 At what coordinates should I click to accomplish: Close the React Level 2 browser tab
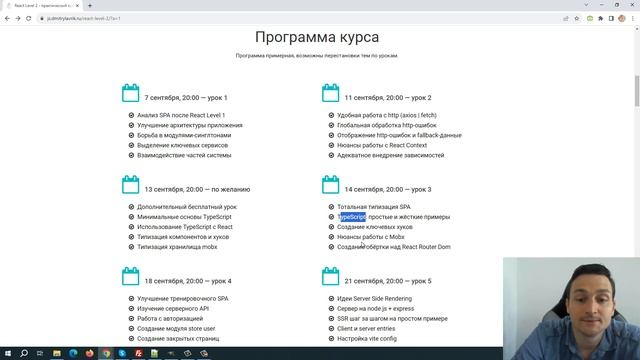pyautogui.click(x=77, y=6)
